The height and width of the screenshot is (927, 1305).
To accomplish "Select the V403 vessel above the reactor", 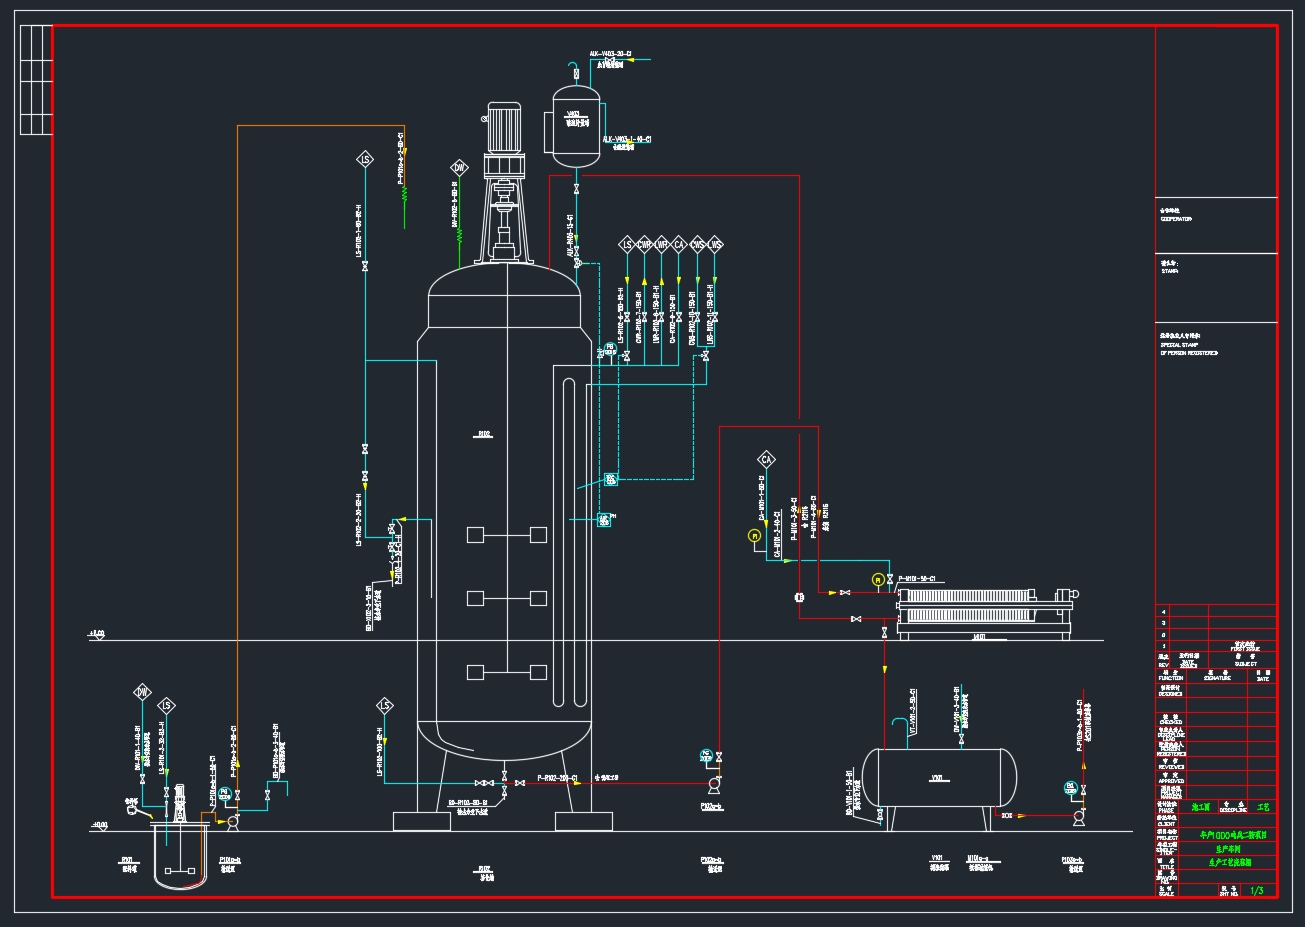I will click(575, 125).
